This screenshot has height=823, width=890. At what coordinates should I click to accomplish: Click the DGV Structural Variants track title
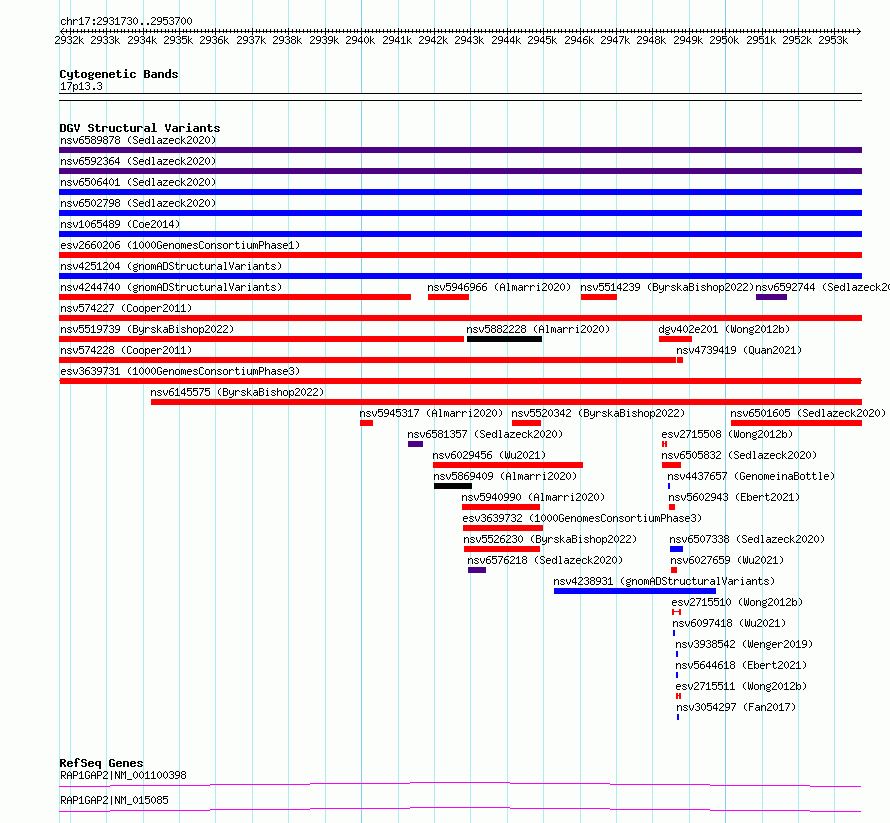(140, 128)
